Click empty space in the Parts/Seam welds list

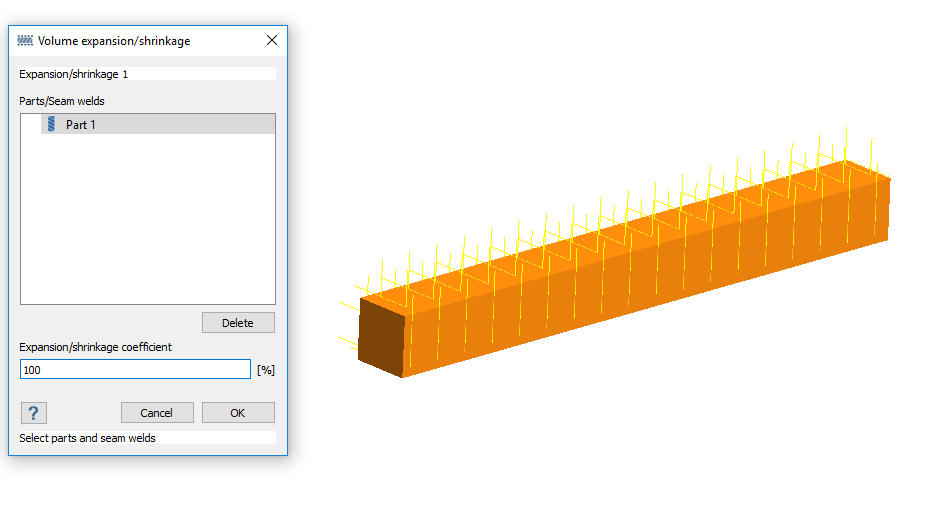click(147, 220)
